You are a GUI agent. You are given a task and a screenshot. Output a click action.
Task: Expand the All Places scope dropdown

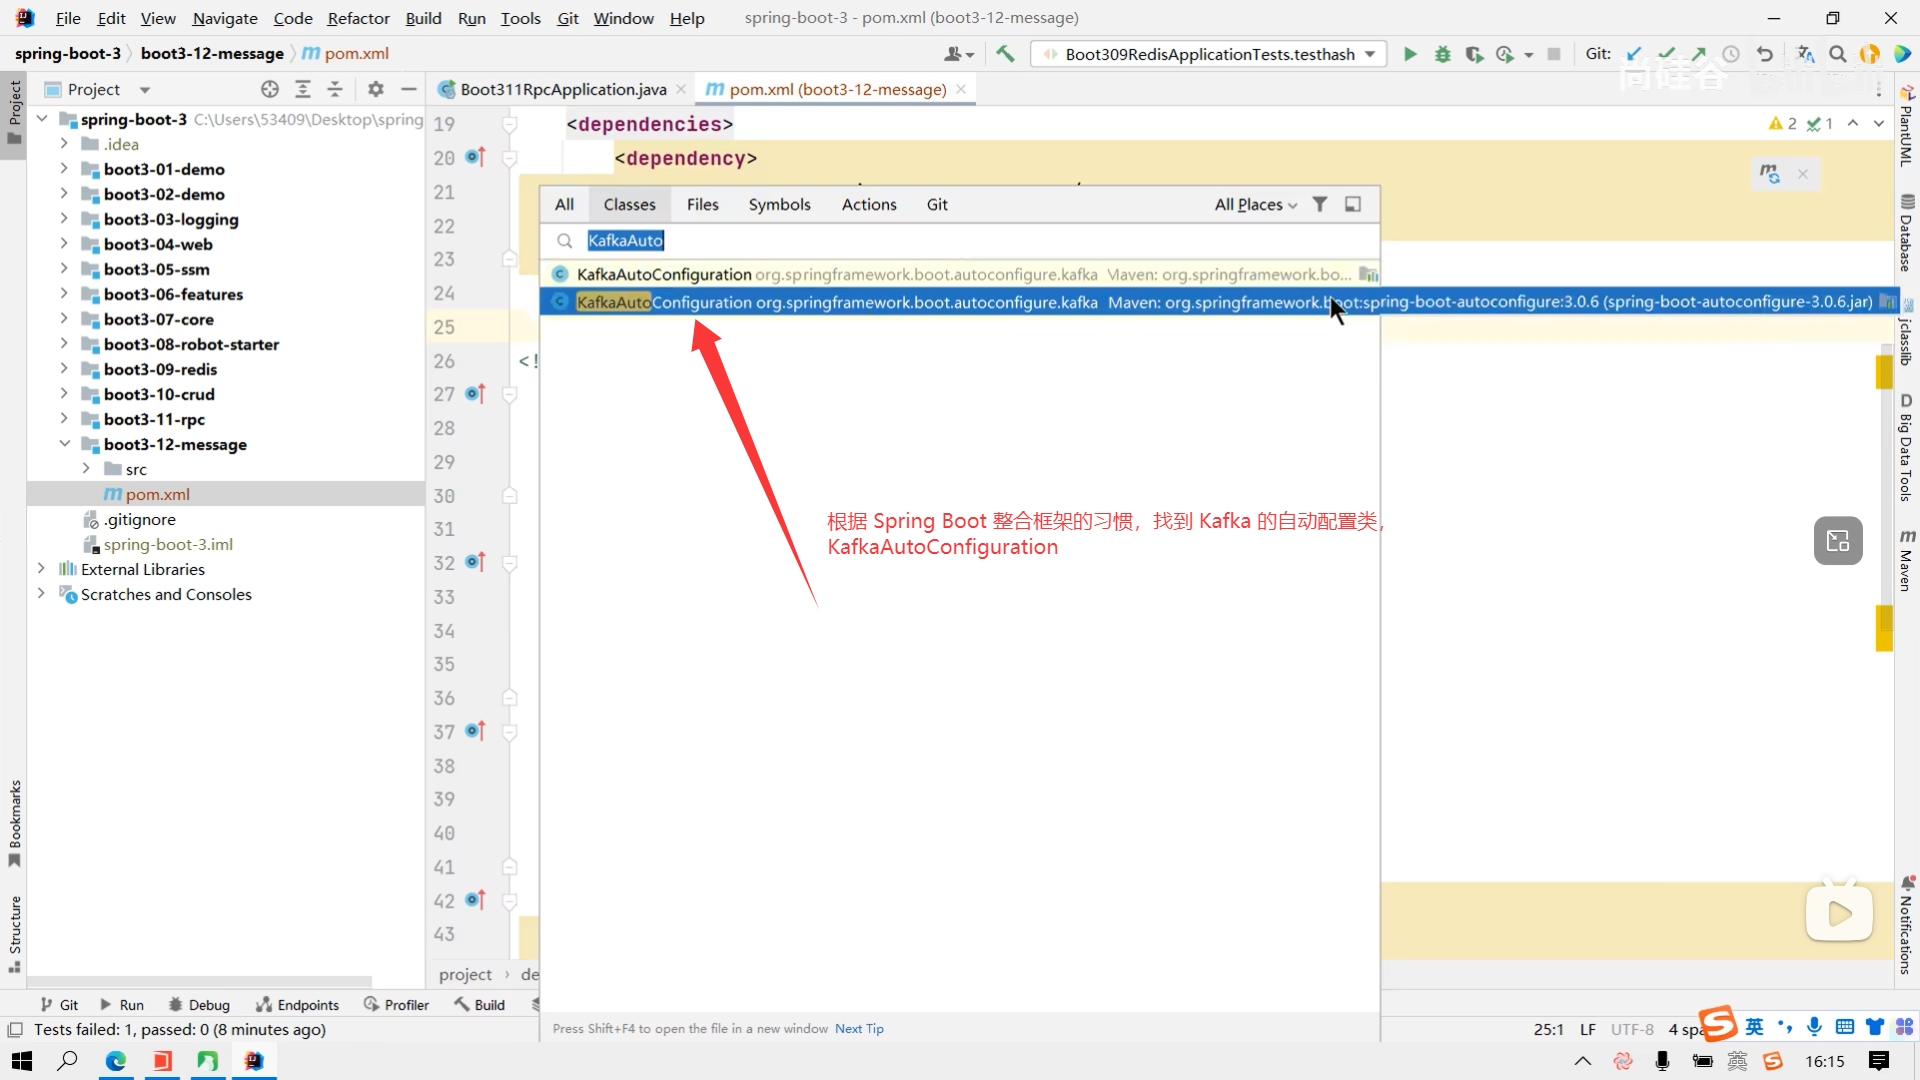(1255, 204)
